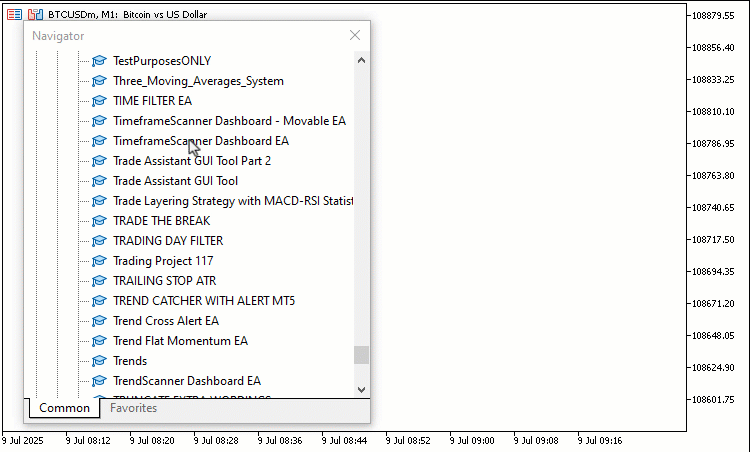Click the 108601.75 price axis label
This screenshot has height=452, width=750.
point(713,399)
